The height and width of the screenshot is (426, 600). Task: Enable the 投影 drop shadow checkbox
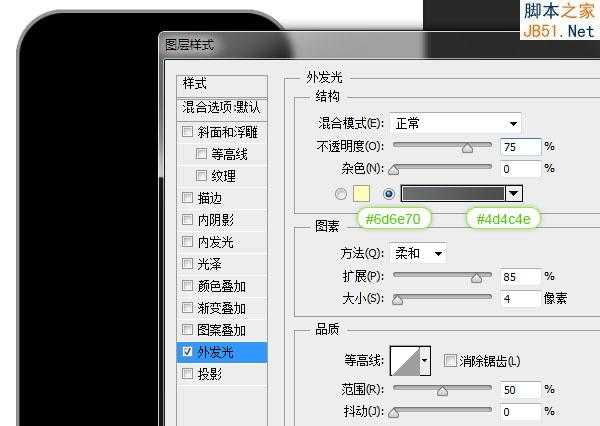[188, 374]
